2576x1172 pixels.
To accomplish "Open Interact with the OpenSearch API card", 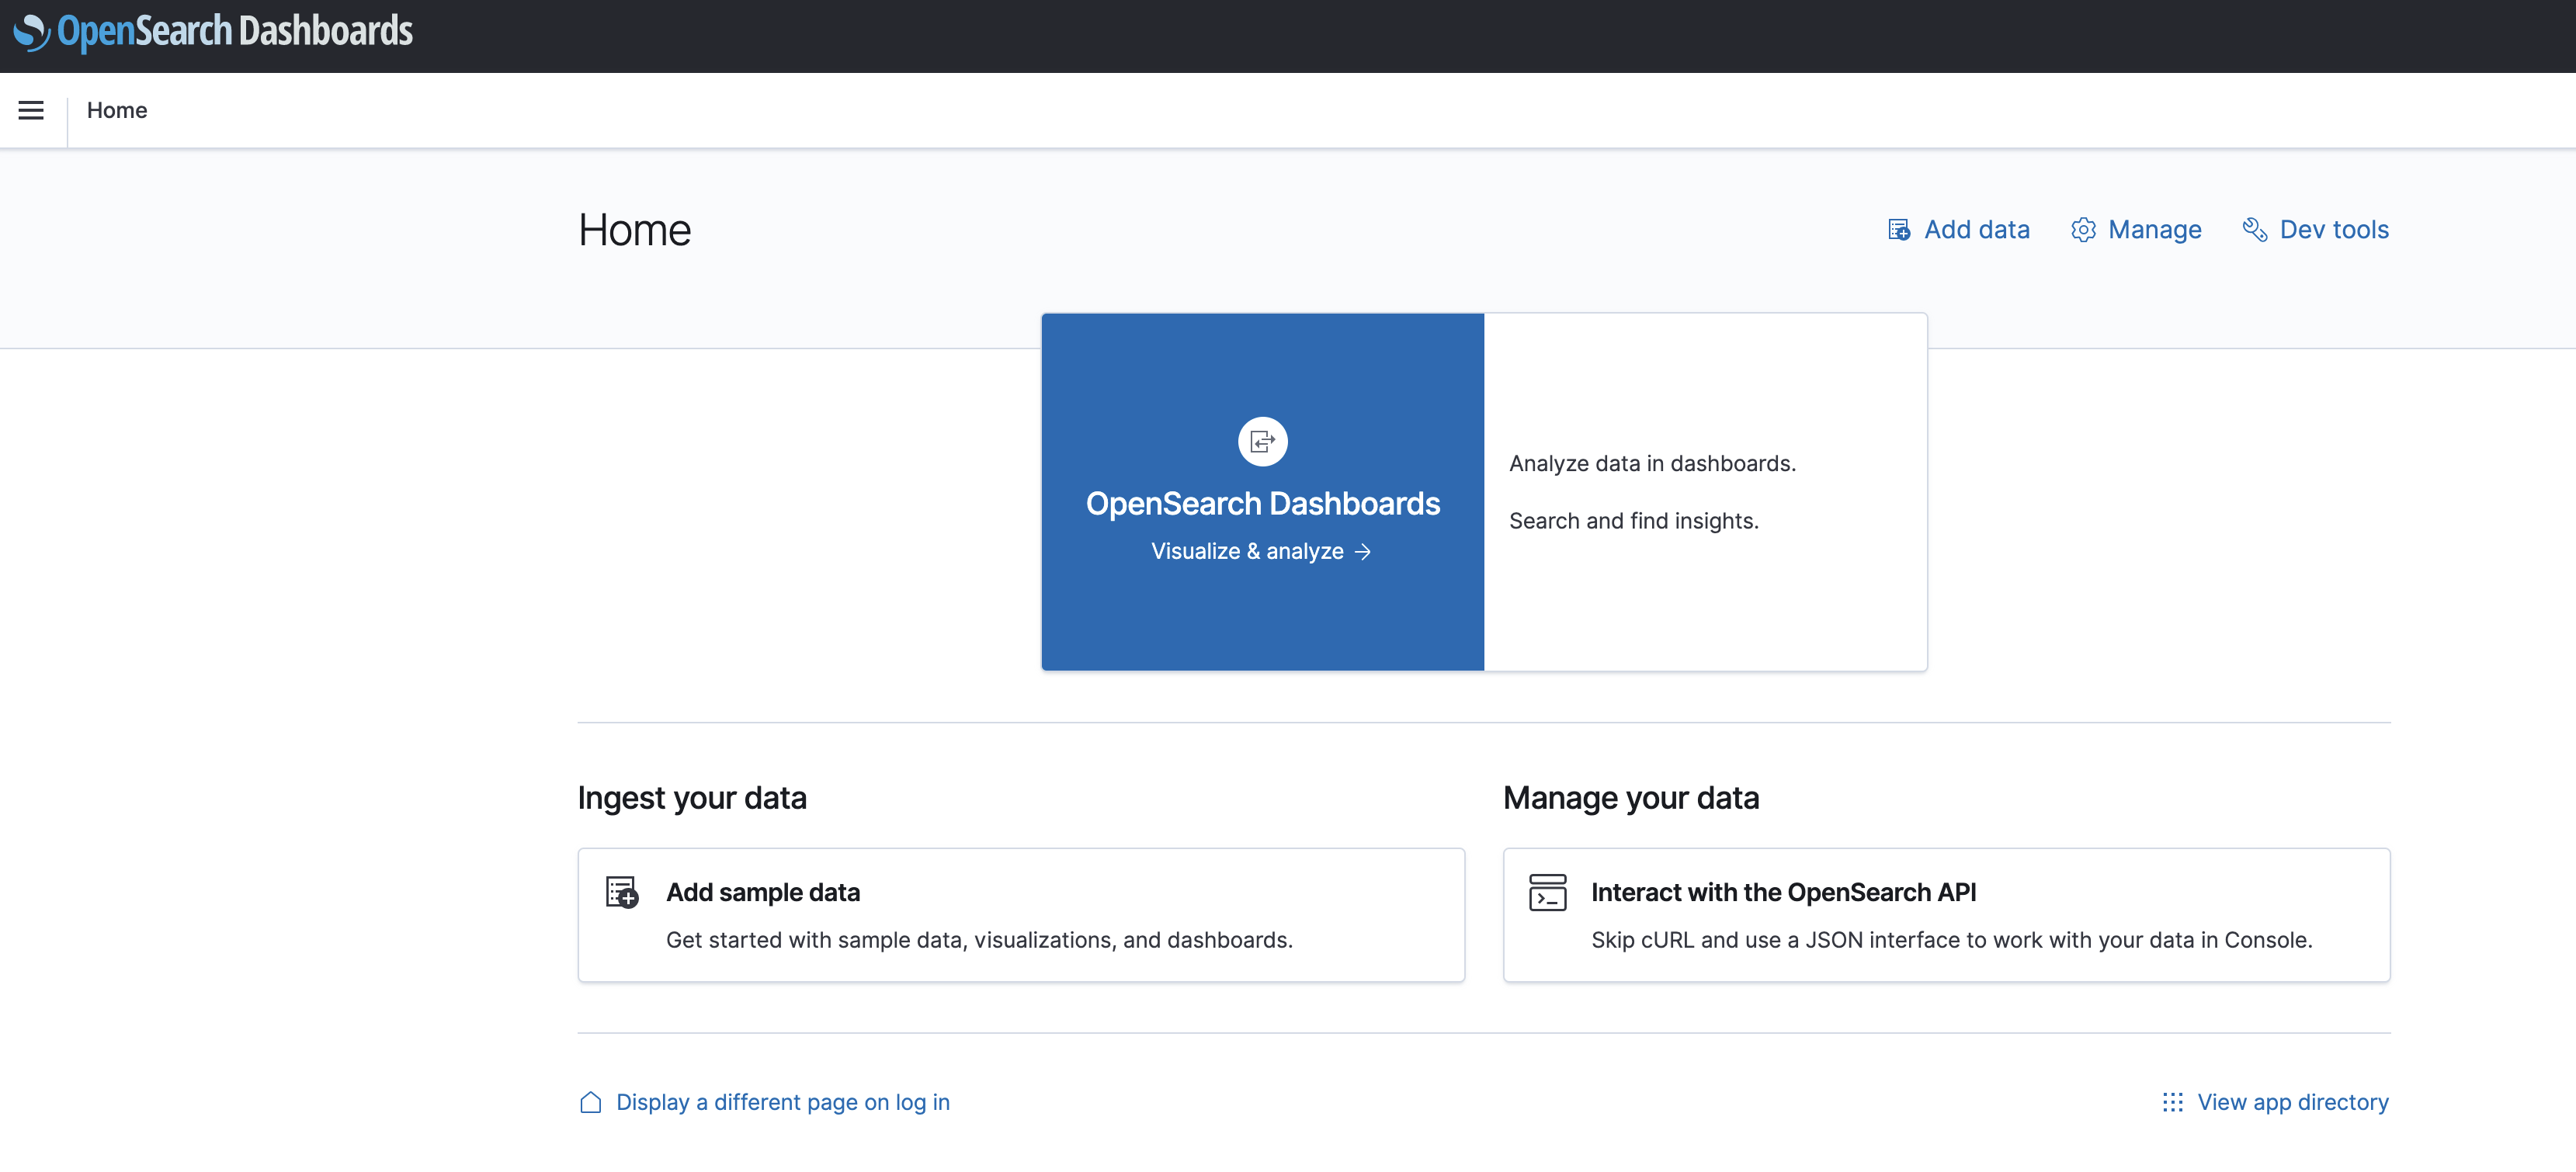I will [1946, 914].
